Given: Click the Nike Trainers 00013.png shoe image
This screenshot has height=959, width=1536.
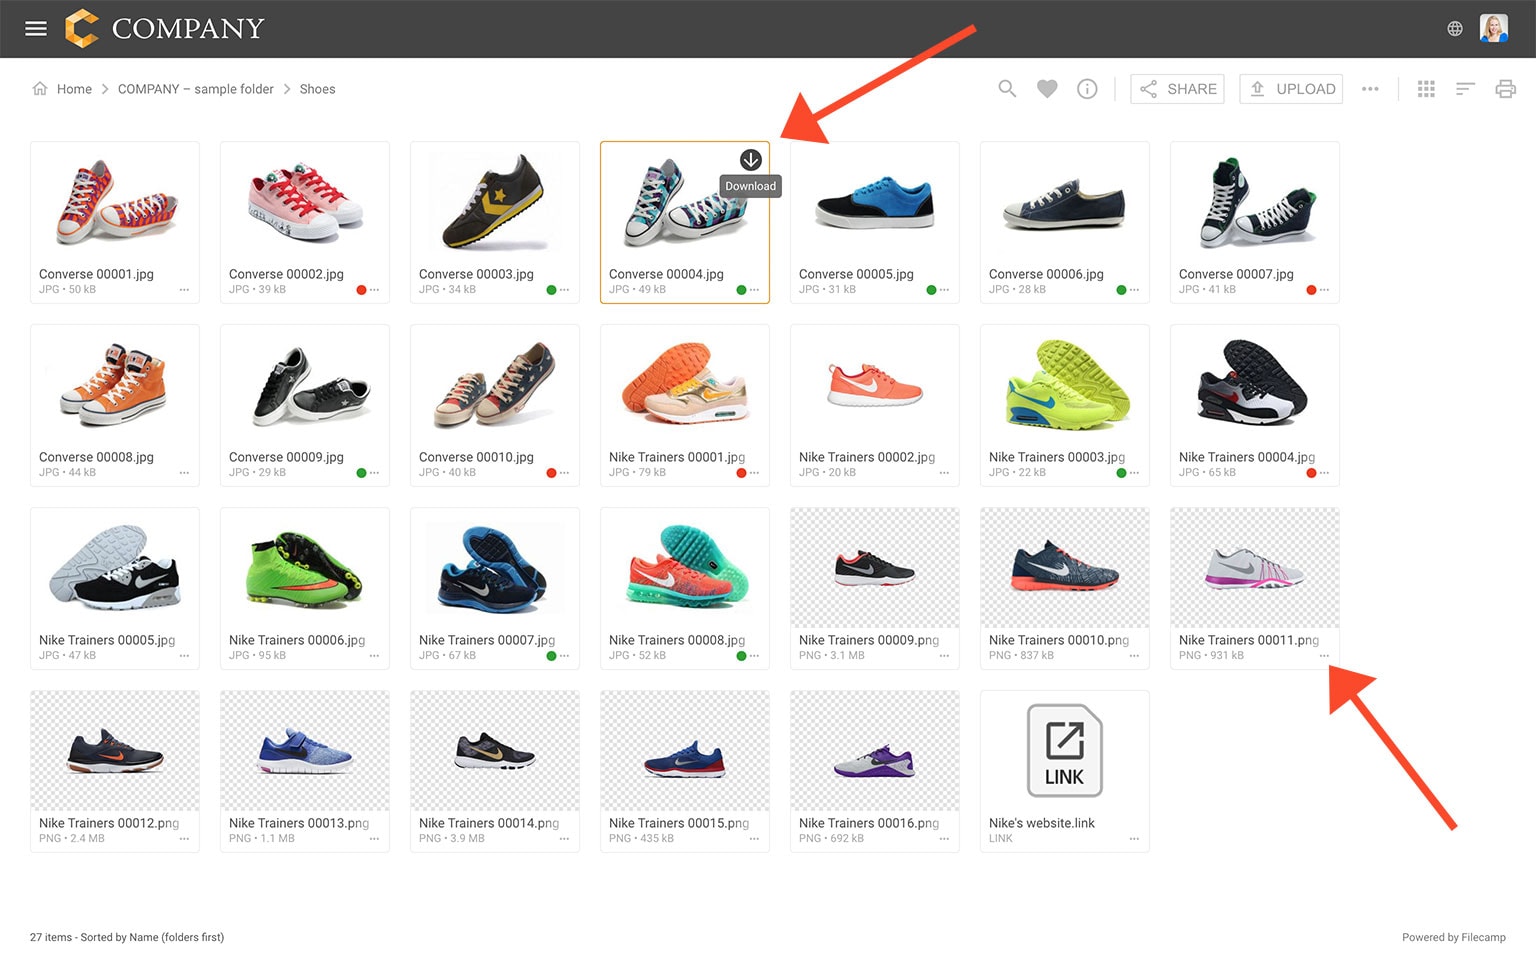Looking at the screenshot, I should pos(305,750).
